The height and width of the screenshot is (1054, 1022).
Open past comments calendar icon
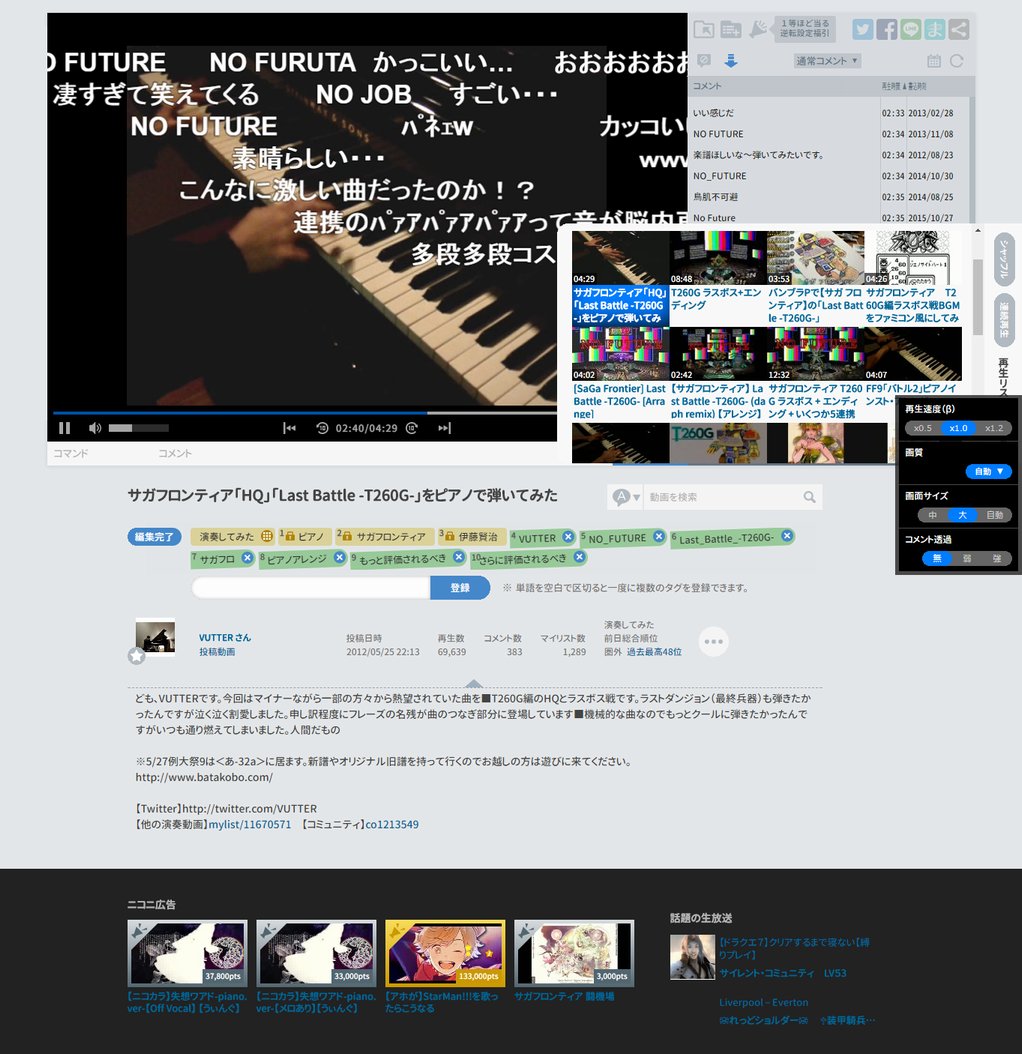tap(934, 61)
